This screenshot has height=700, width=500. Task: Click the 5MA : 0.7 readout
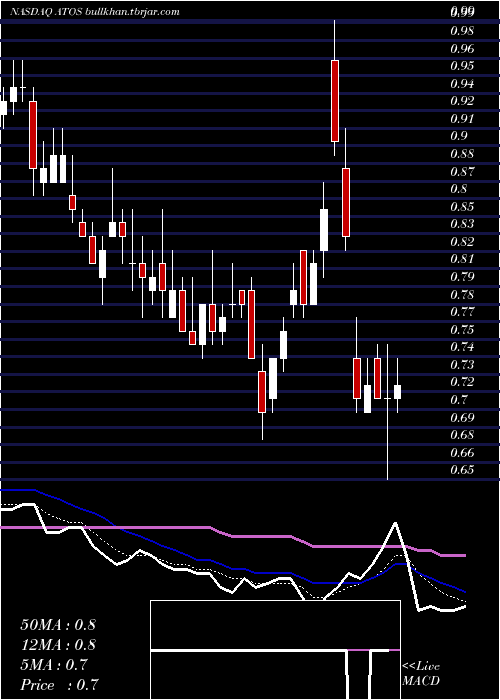[55, 665]
